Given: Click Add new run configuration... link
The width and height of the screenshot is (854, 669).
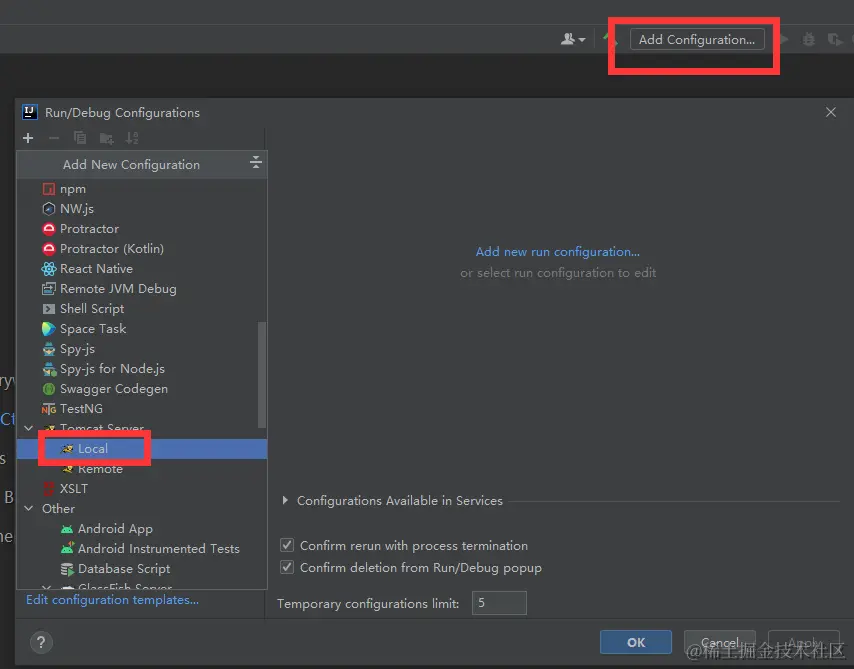Looking at the screenshot, I should [558, 252].
